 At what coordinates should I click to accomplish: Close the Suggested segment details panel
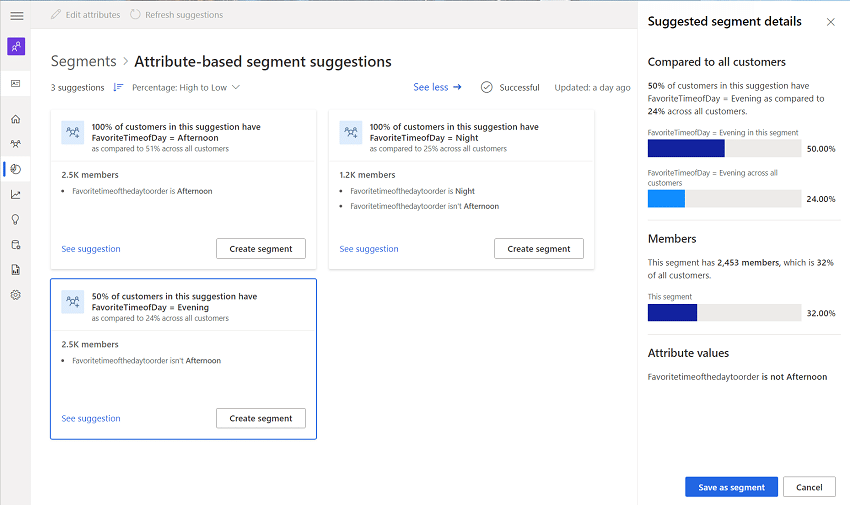pyautogui.click(x=830, y=22)
